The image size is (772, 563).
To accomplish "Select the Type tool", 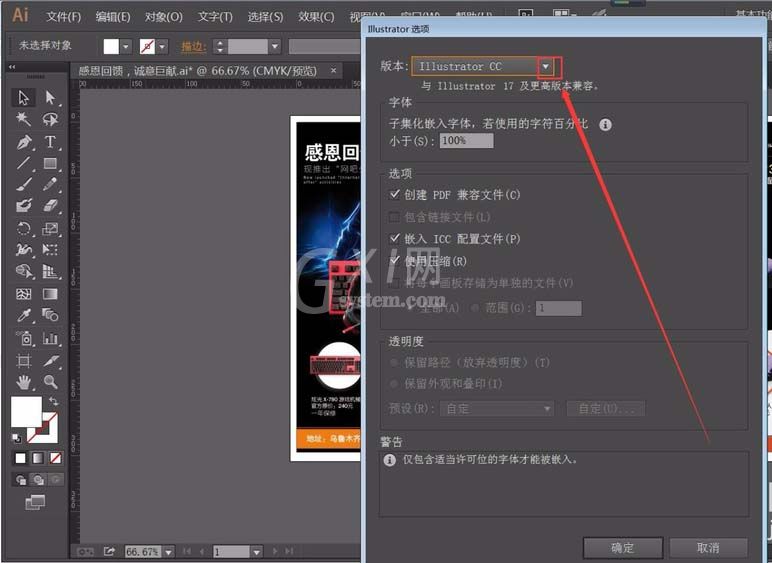I will (x=50, y=142).
